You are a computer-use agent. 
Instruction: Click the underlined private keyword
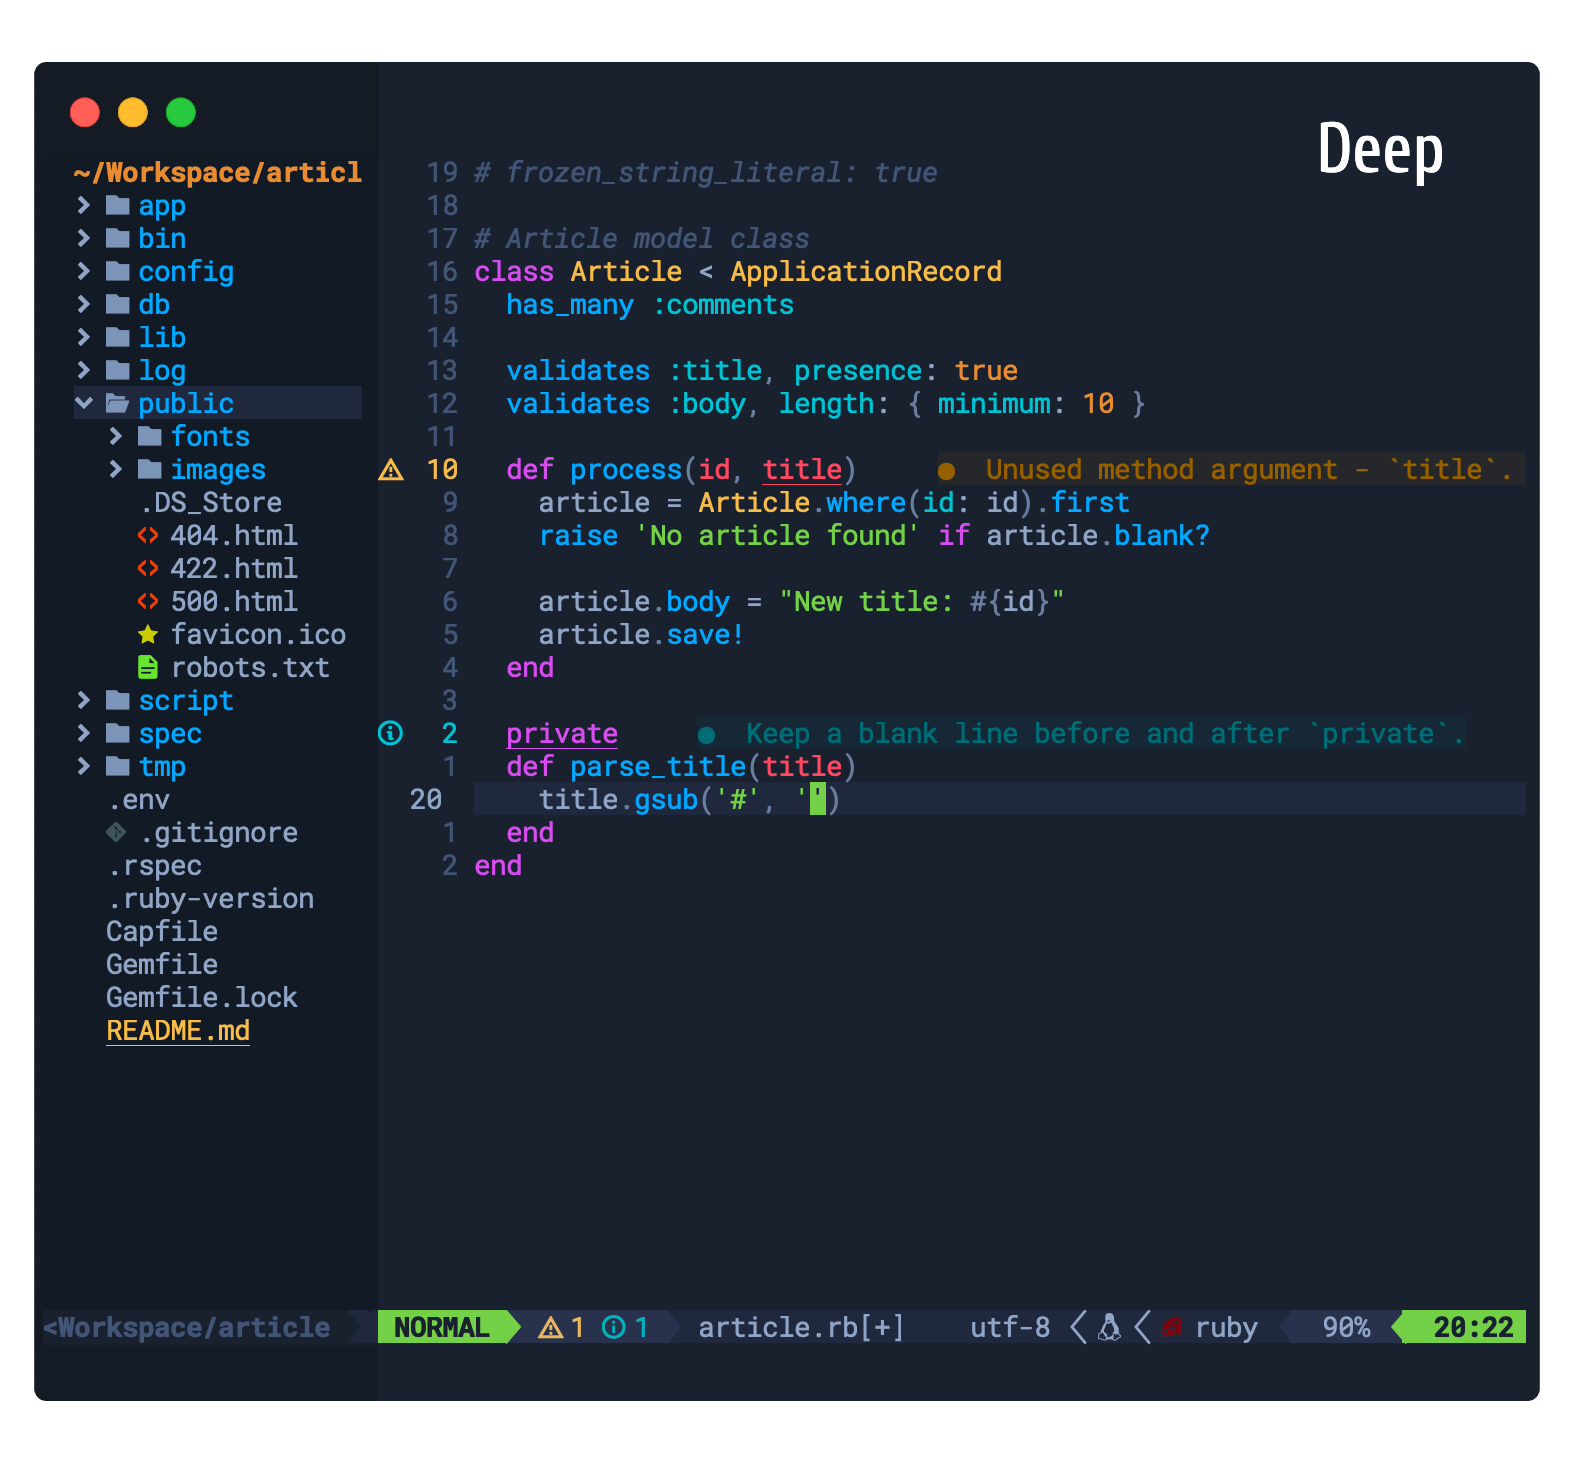(x=562, y=733)
